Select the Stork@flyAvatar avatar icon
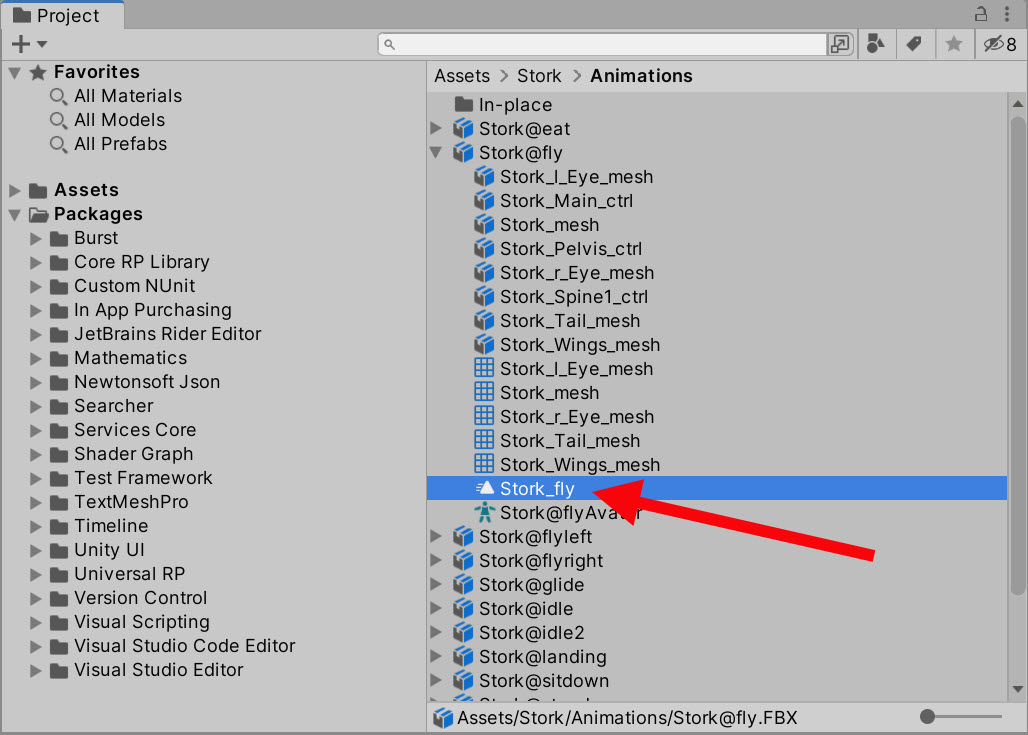Viewport: 1028px width, 735px height. [484, 512]
